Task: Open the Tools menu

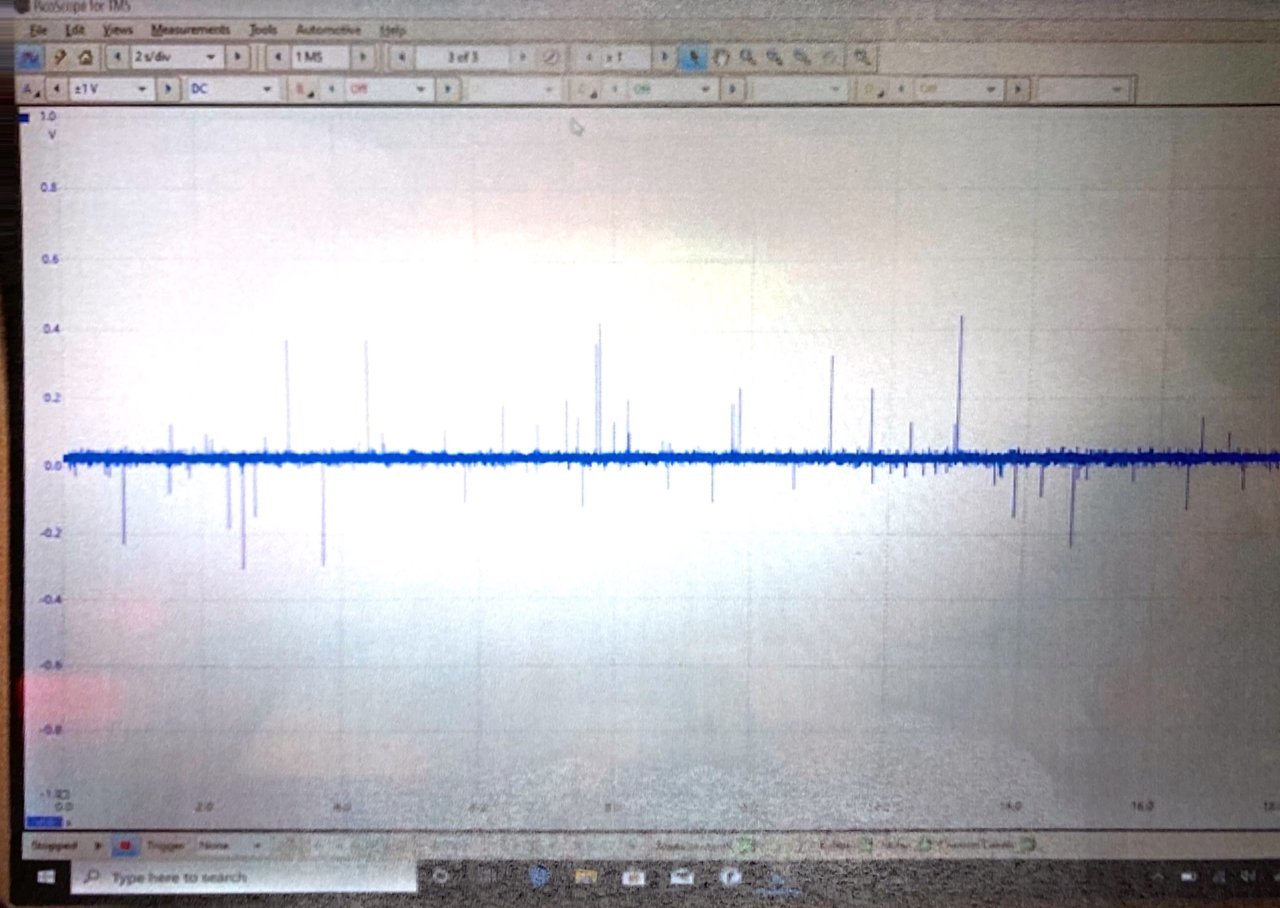Action: (x=263, y=30)
